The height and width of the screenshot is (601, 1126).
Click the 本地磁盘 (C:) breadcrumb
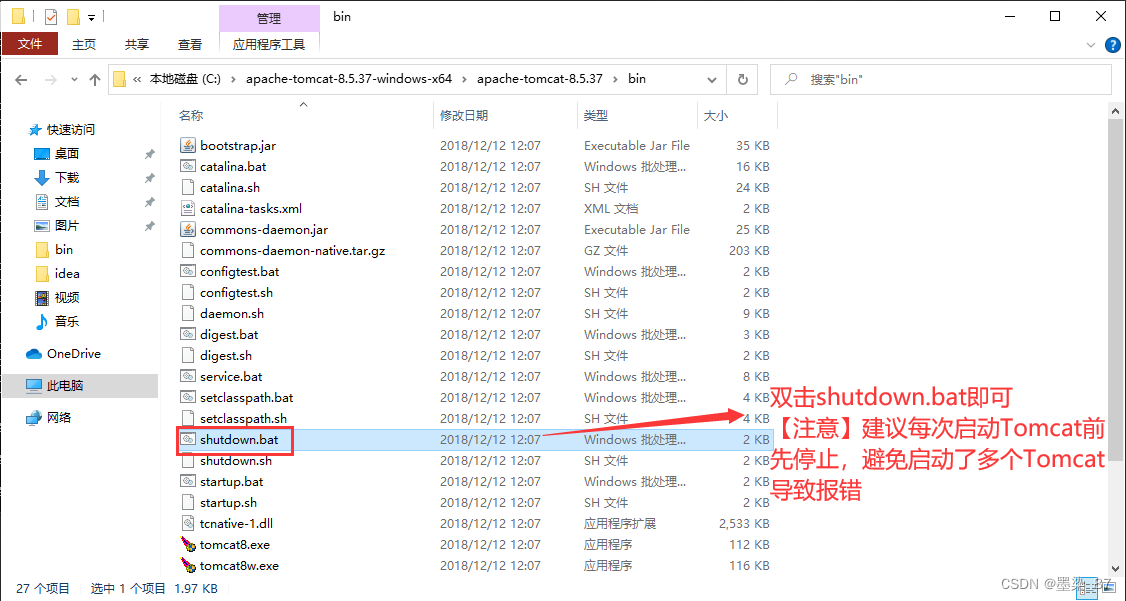click(185, 79)
